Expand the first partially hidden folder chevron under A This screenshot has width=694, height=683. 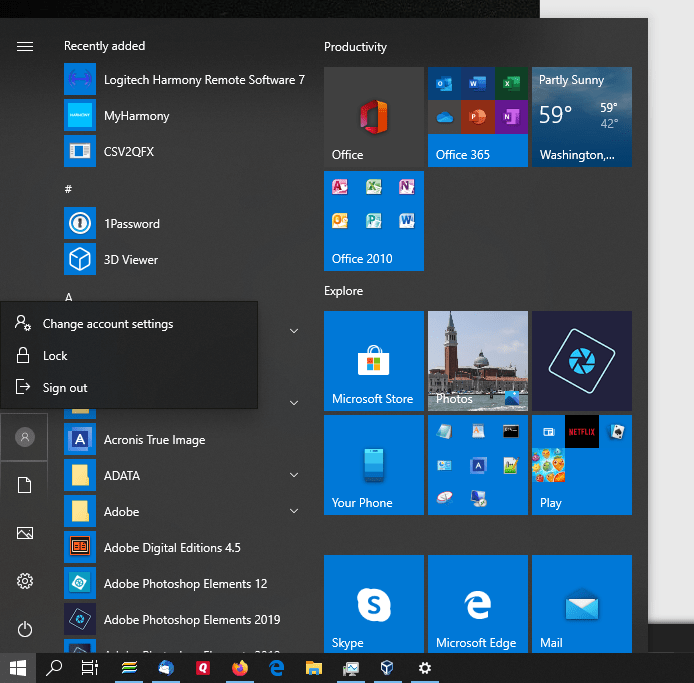pyautogui.click(x=293, y=331)
